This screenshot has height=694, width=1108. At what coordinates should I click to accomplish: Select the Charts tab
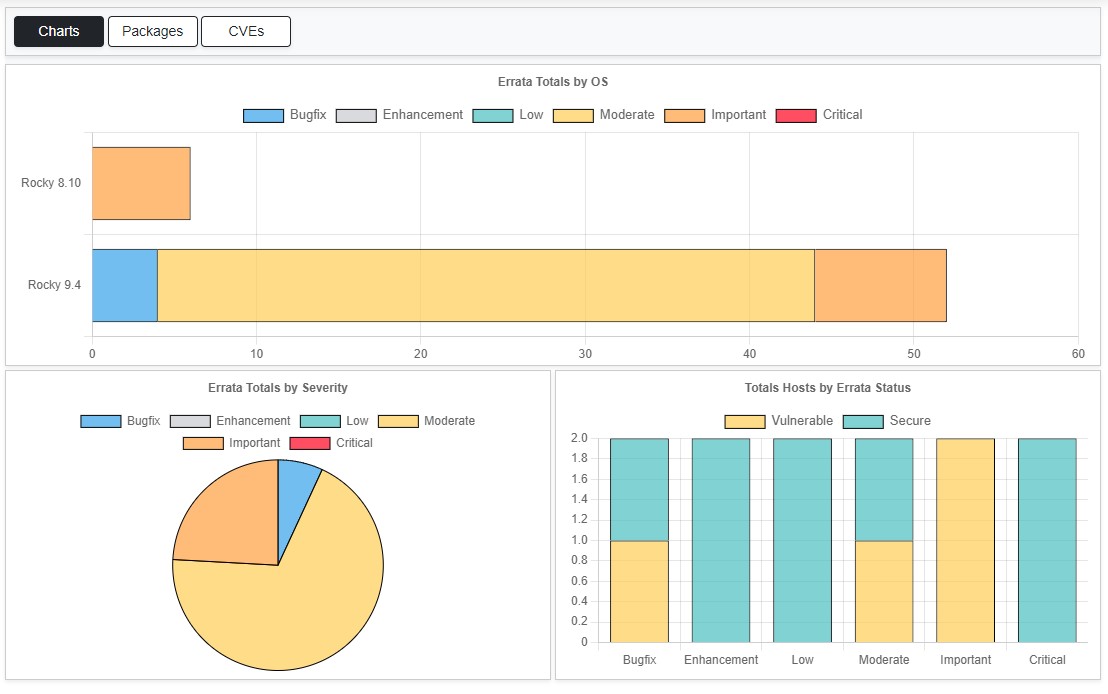[x=59, y=31]
